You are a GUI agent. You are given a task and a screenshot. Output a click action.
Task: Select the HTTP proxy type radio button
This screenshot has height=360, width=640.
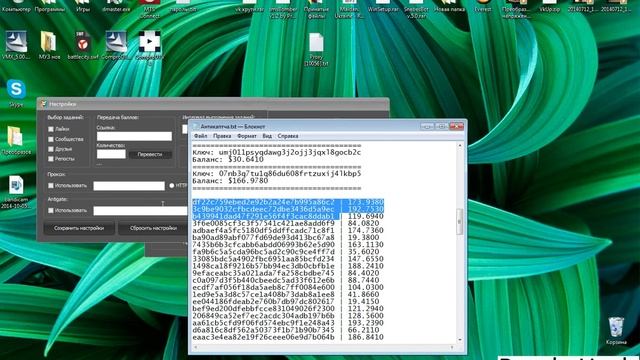tap(172, 186)
